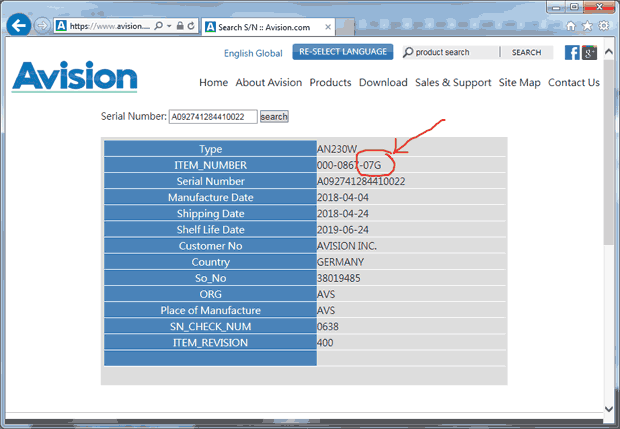This screenshot has width=620, height=429.
Task: Select ITEM_REVISION value '400'
Action: (325, 343)
